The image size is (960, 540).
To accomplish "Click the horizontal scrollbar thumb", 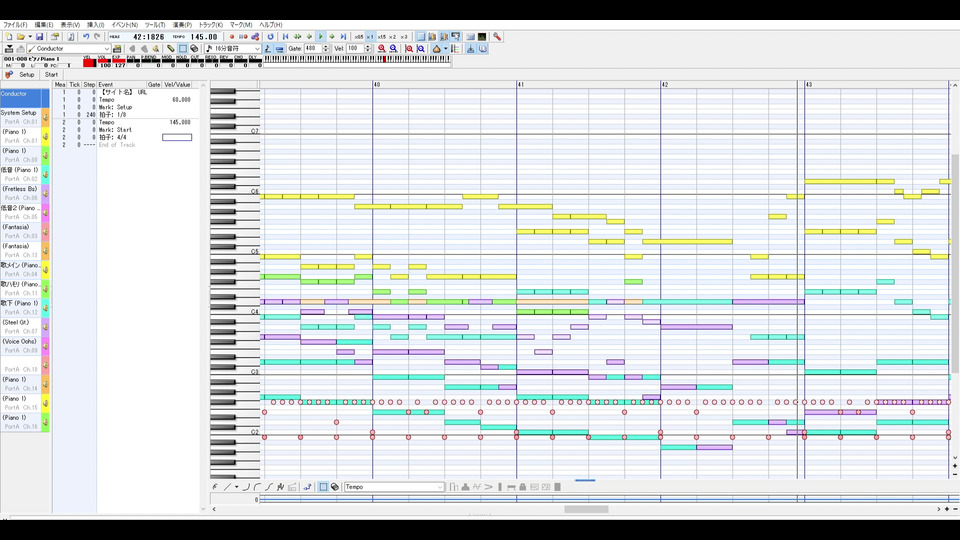I will (586, 509).
